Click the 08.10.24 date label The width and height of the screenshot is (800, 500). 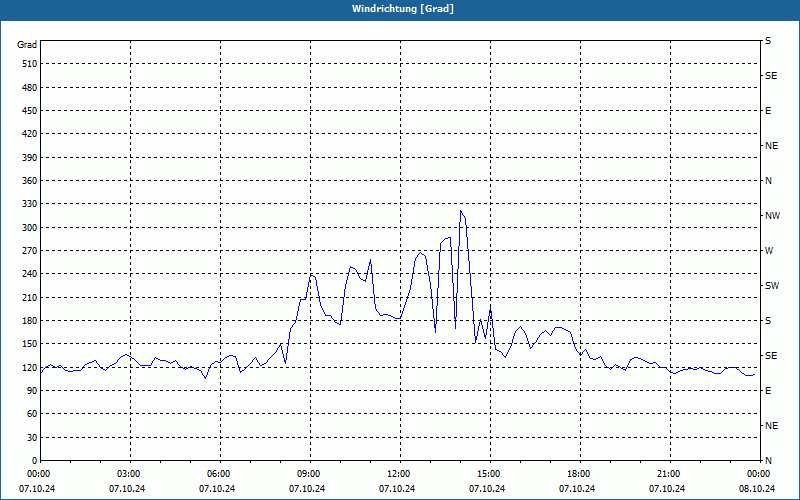(757, 489)
